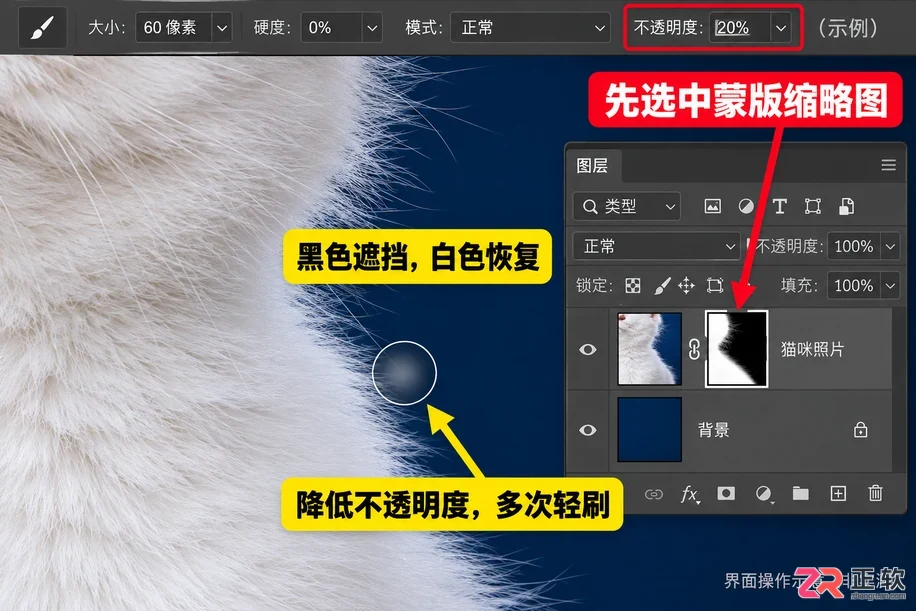Click the fill field showing 100%

[854, 285]
